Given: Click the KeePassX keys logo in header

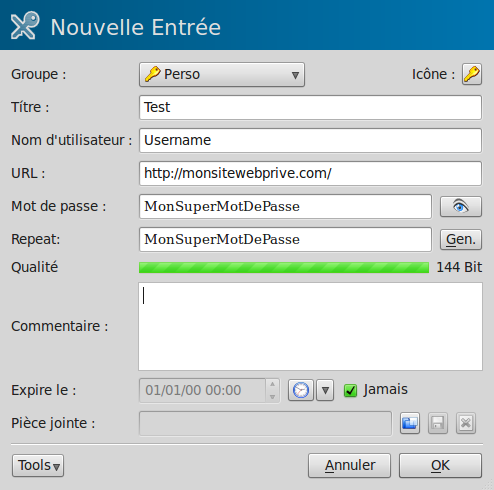Looking at the screenshot, I should (25, 25).
